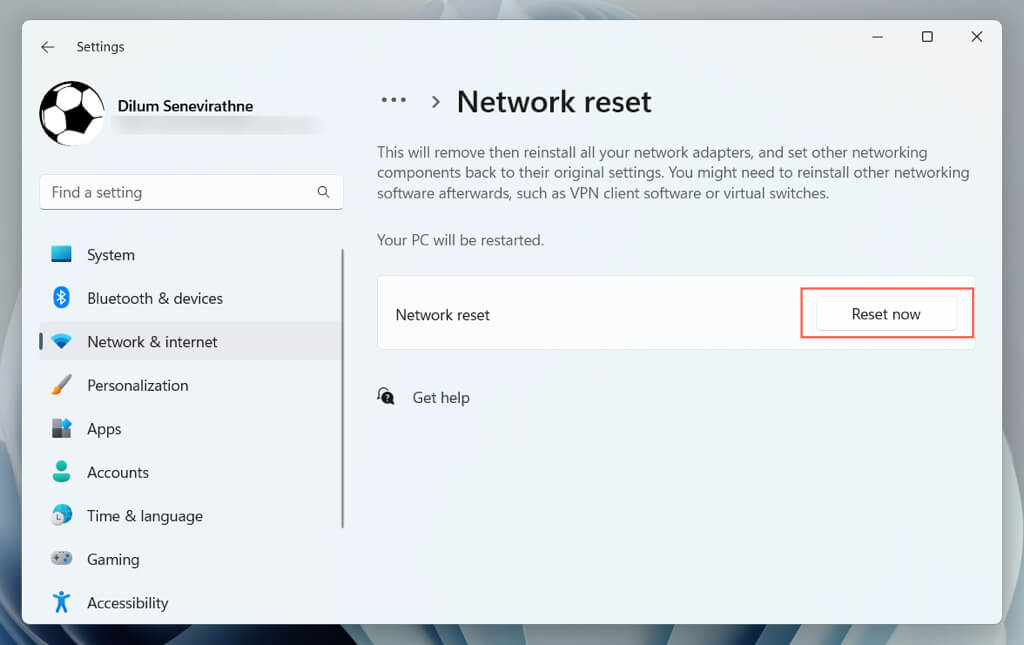Click the Personalization paintbrush icon

coord(62,385)
